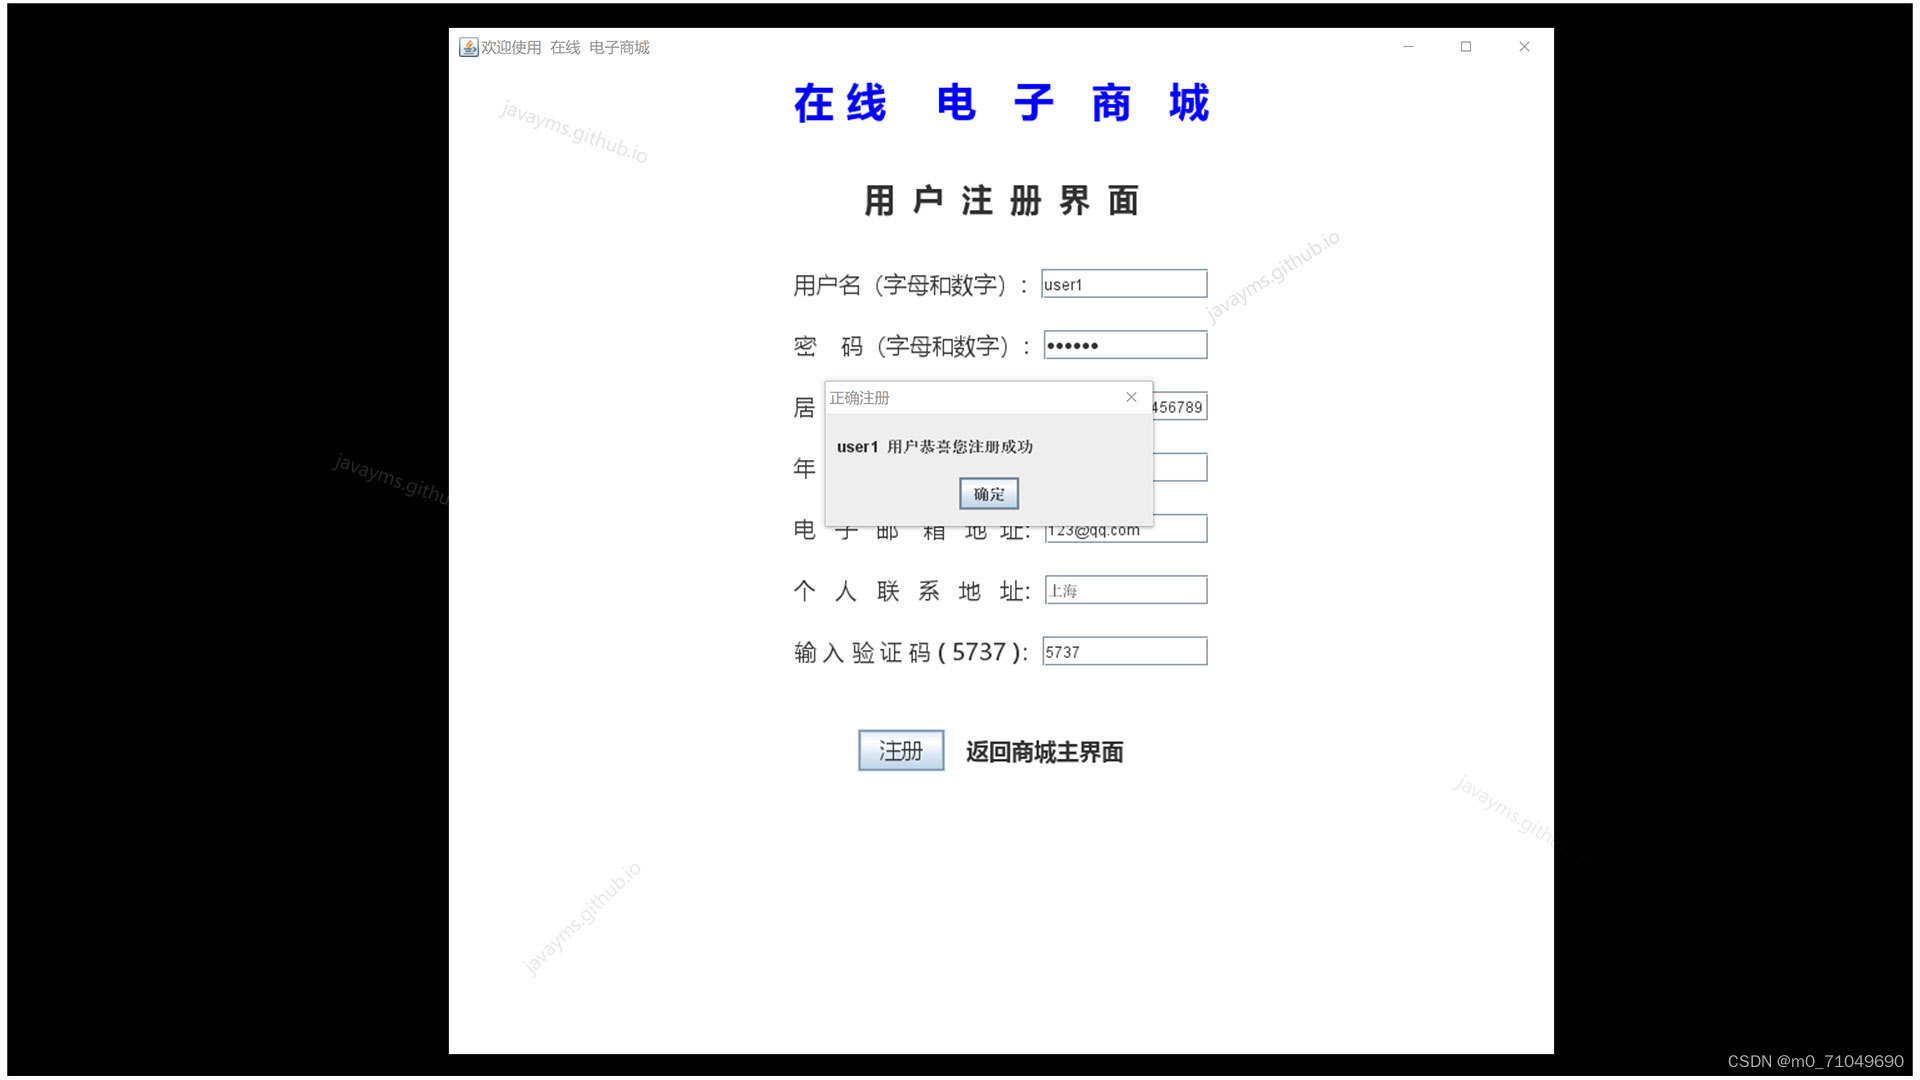The height and width of the screenshot is (1080, 1920).
Task: Maximize the 在线 电子商城 window
Action: [x=1466, y=47]
